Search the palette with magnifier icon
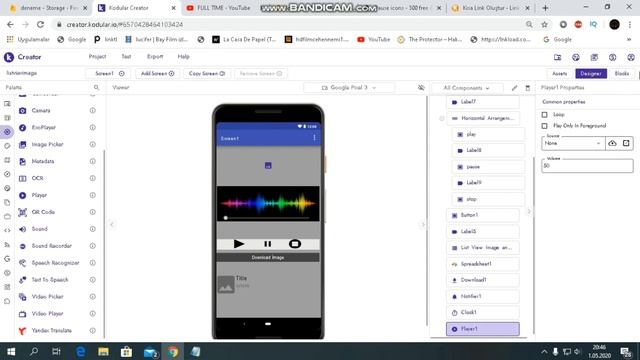The width and height of the screenshot is (640, 360). pos(96,87)
